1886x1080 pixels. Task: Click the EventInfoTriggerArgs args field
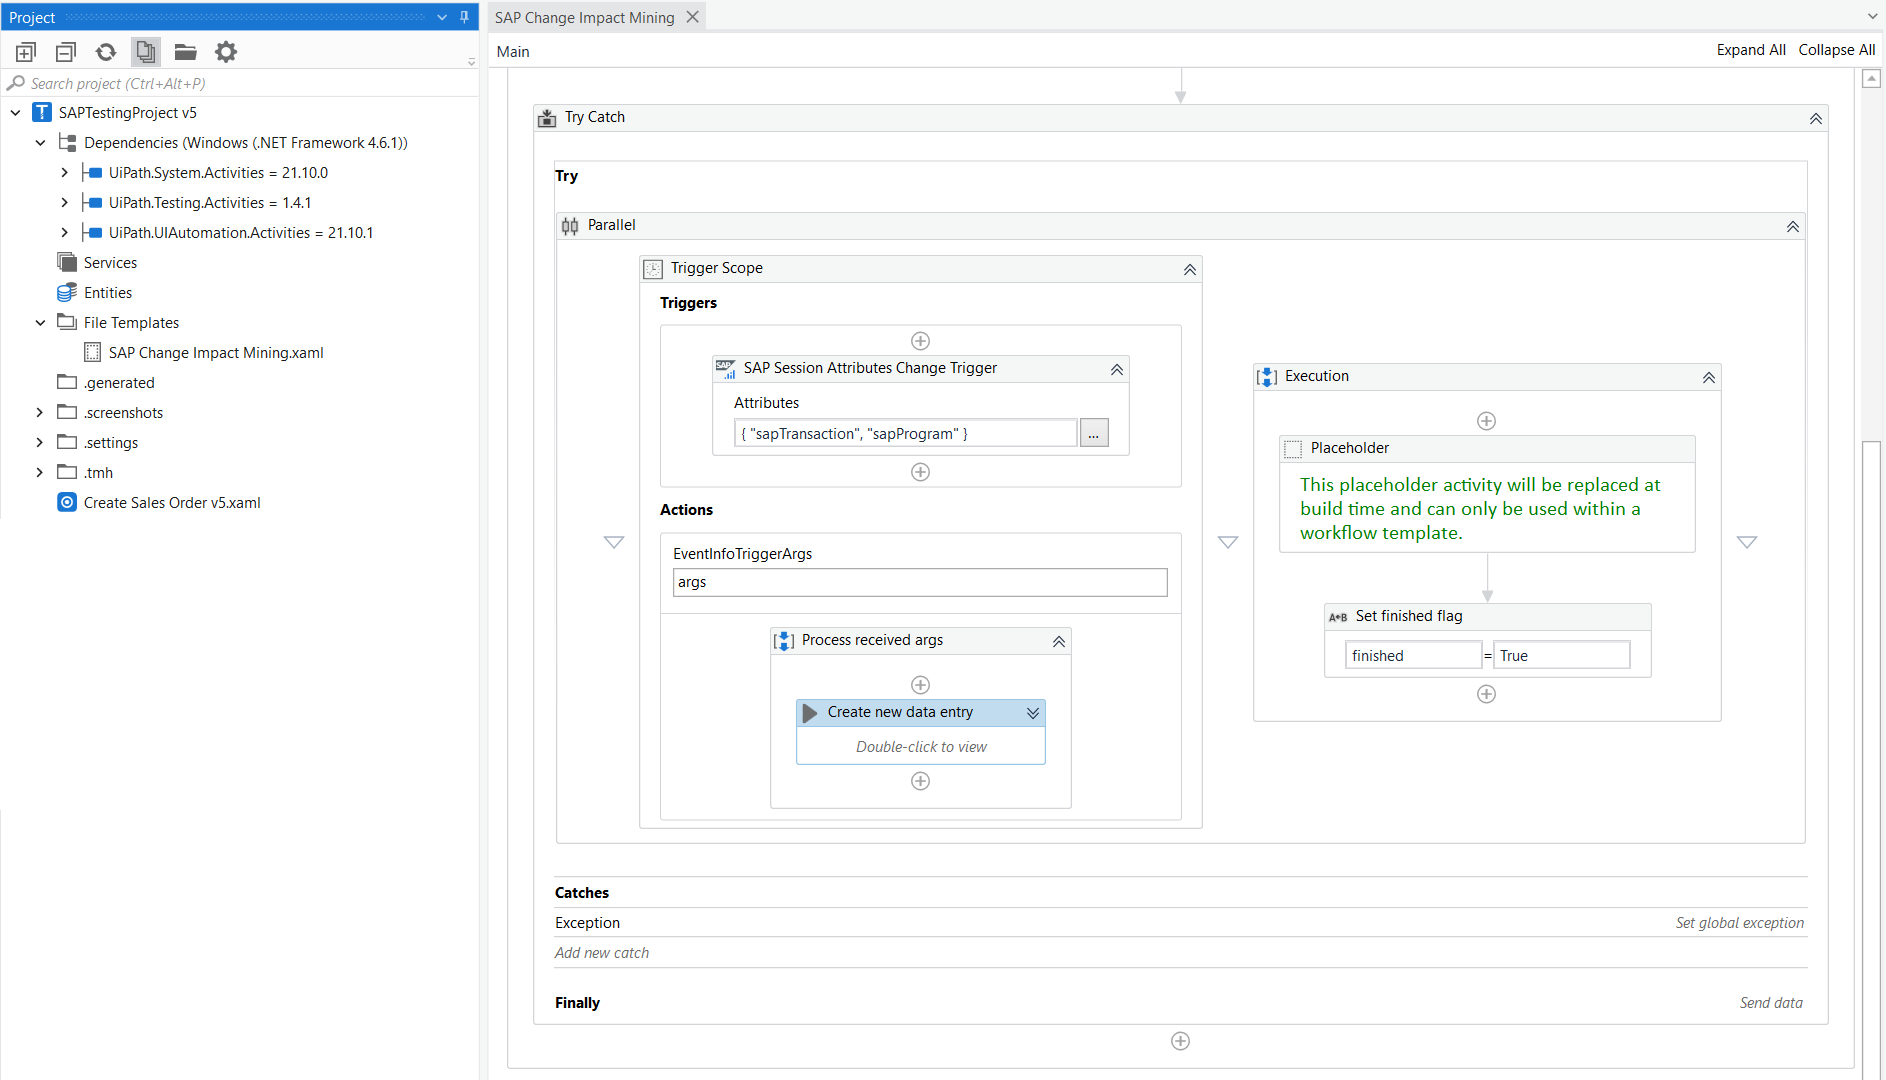coord(920,583)
